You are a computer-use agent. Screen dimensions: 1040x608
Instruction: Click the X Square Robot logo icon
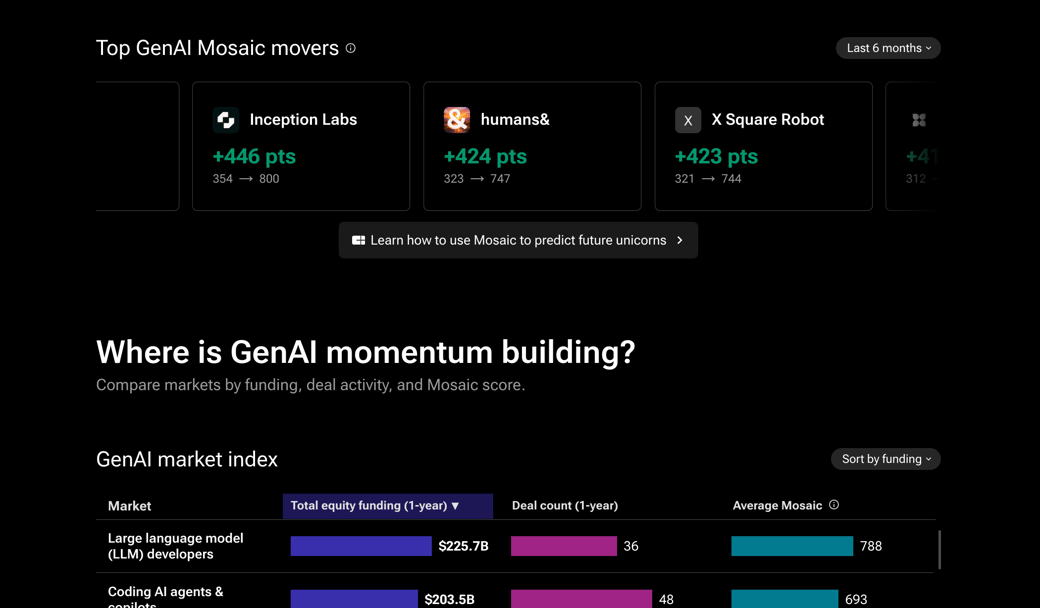688,120
